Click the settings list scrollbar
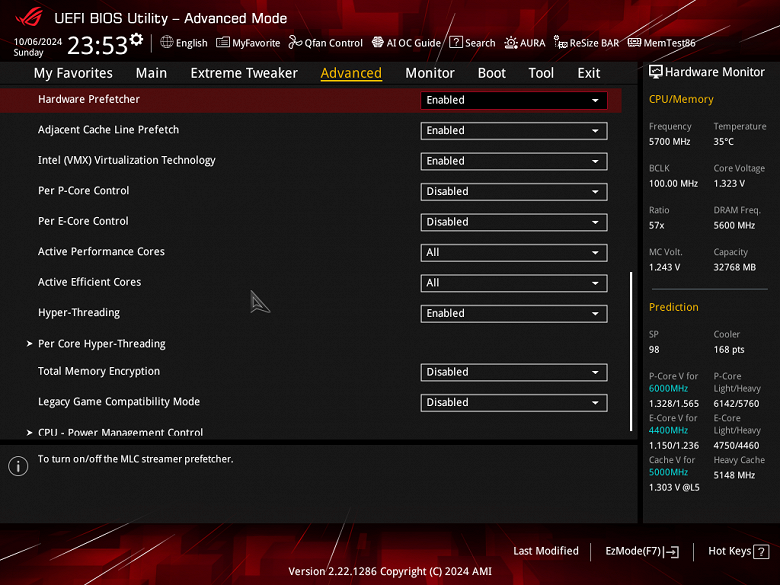Screen dimensions: 780x585 631,351
